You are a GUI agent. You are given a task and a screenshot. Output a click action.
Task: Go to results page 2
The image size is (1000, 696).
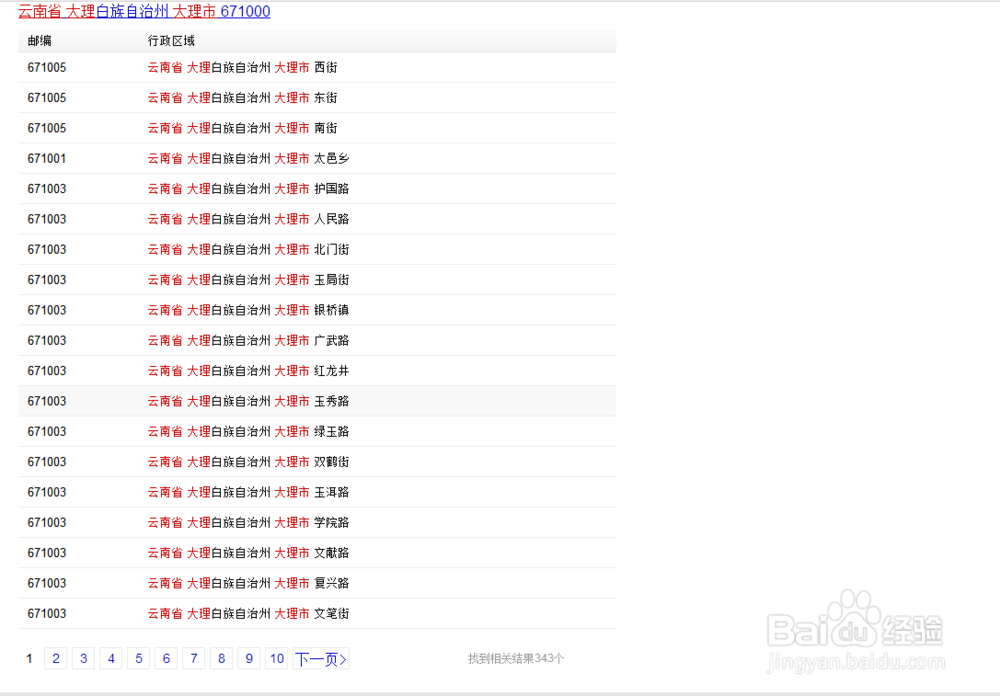[55, 658]
